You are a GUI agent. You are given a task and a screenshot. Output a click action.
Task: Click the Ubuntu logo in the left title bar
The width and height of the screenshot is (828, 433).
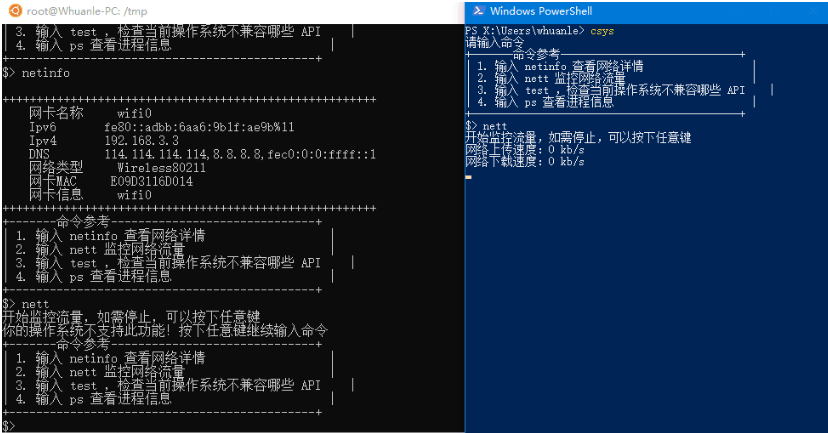15,11
